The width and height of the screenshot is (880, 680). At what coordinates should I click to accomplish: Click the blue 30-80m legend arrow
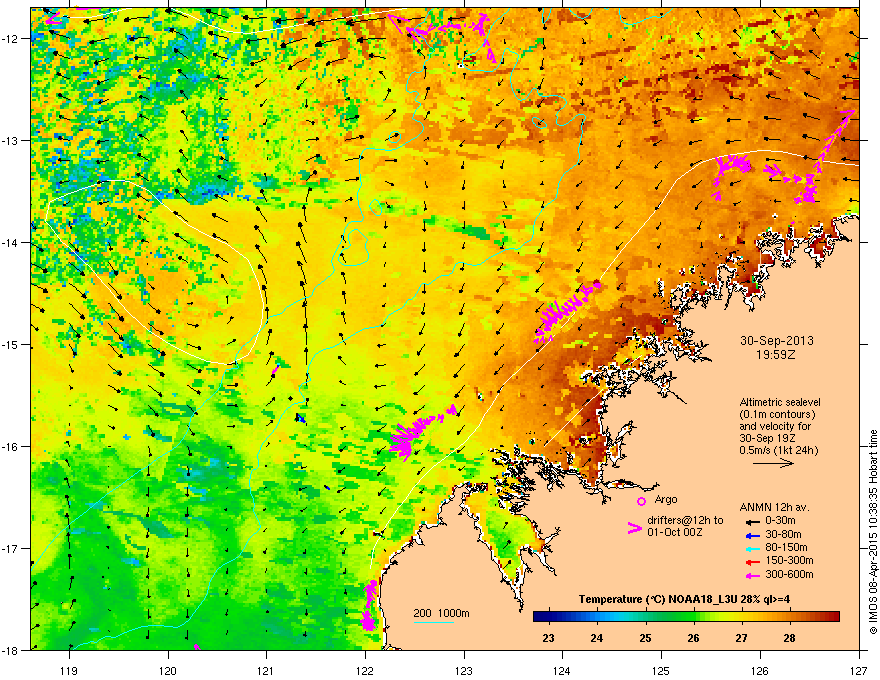(x=751, y=535)
